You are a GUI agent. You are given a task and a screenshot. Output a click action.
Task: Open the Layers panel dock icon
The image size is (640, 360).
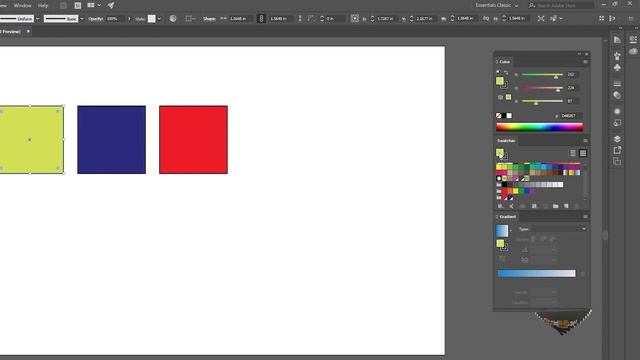(x=617, y=139)
